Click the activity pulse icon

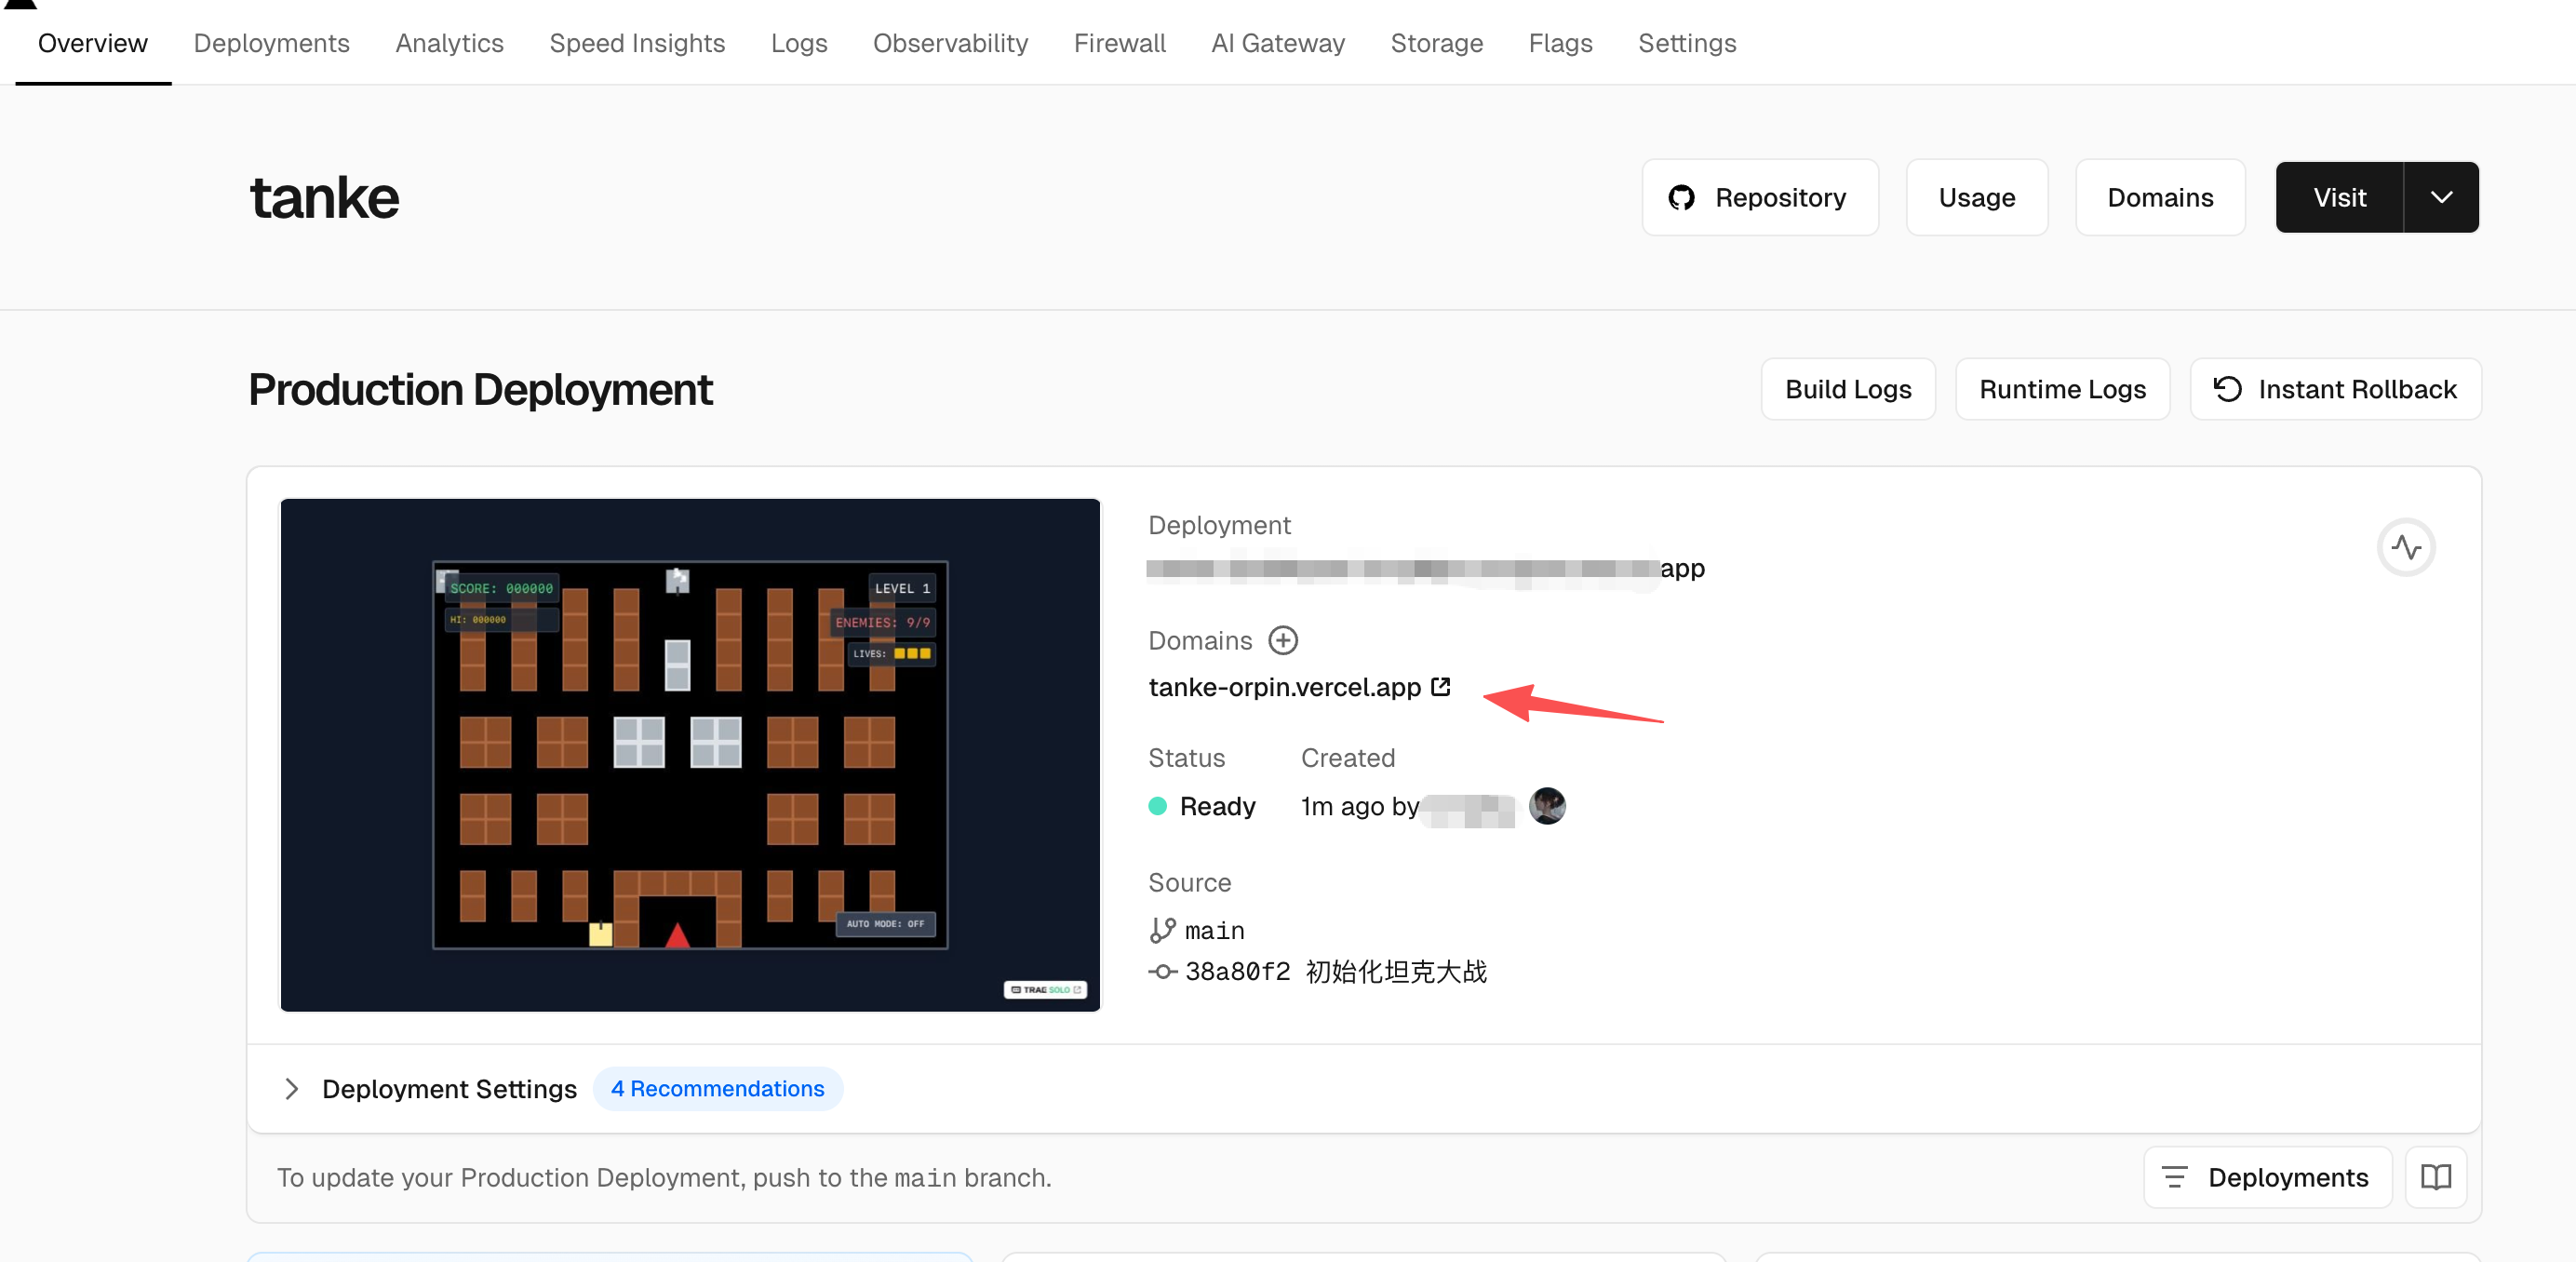click(x=2405, y=547)
